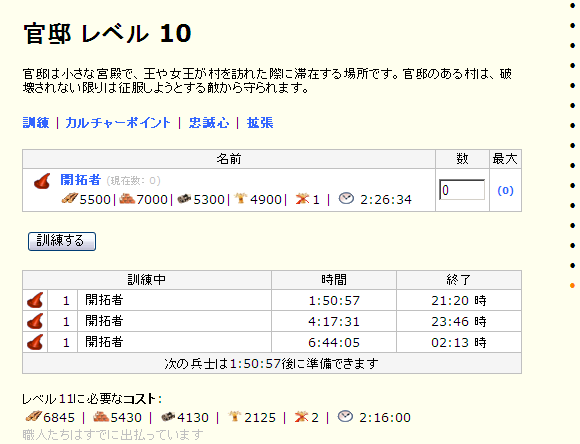
Task: Click lumber icon next to 6845
Action: point(33,417)
